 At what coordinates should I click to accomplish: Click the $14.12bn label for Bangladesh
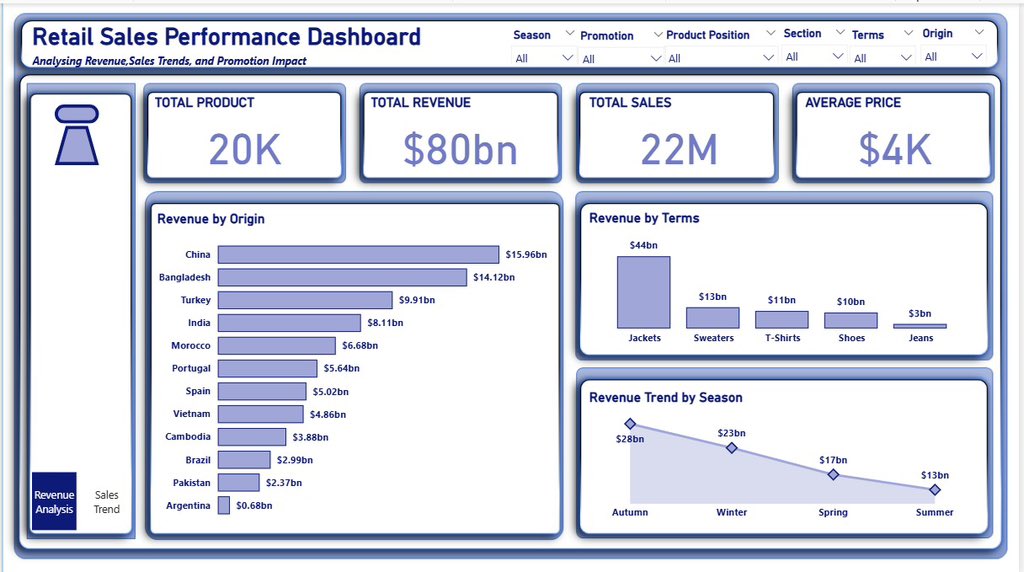click(494, 278)
